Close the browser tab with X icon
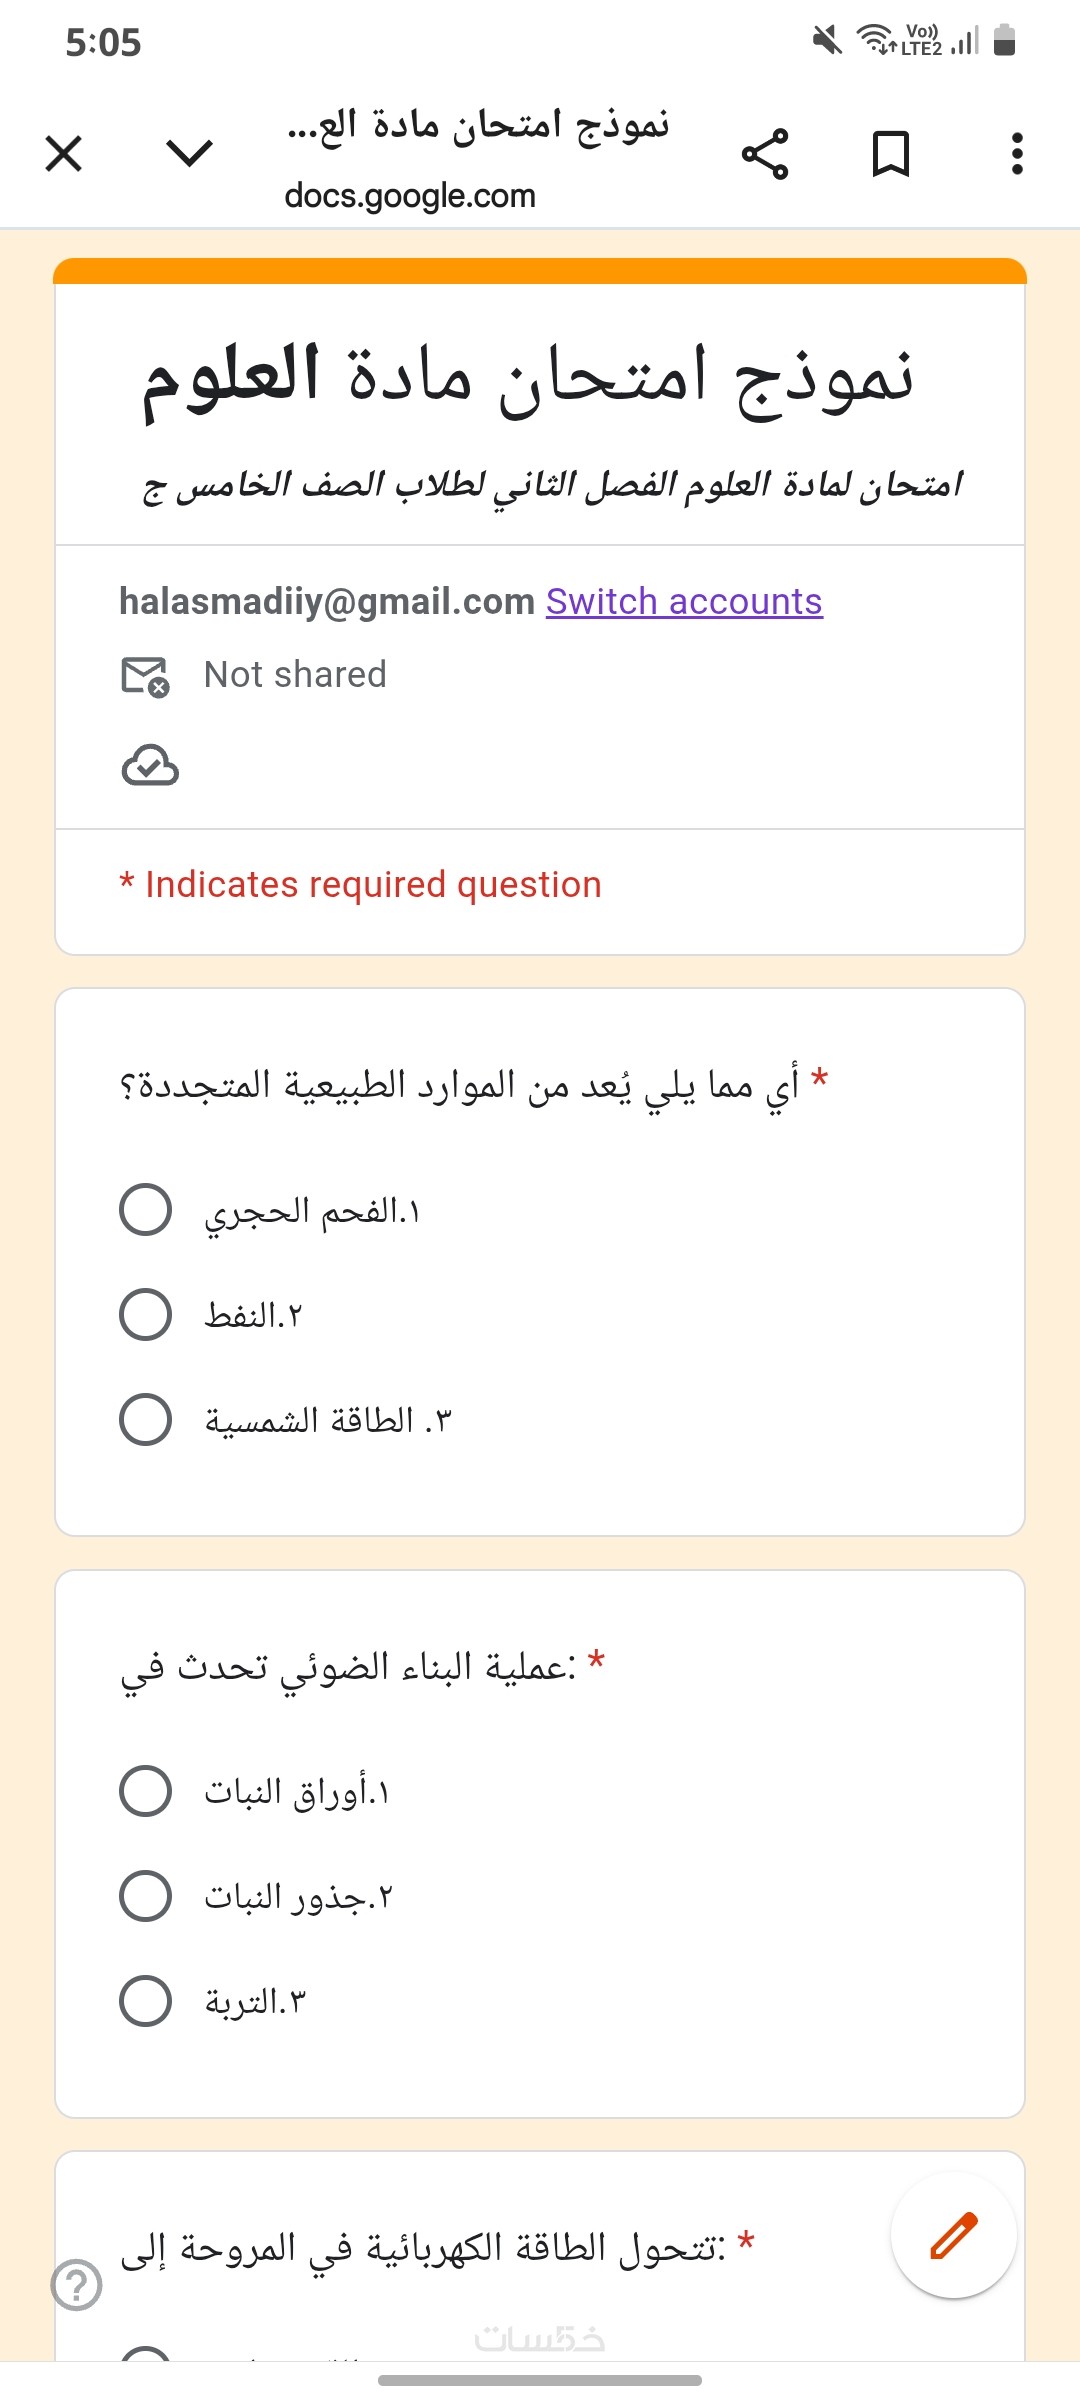This screenshot has height=2400, width=1080. pos(64,154)
